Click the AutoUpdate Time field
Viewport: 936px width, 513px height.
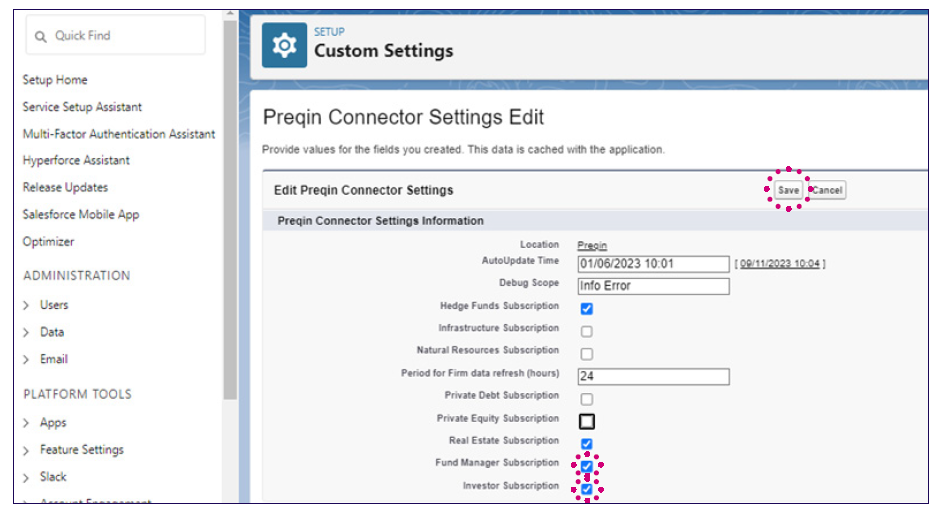coord(654,264)
